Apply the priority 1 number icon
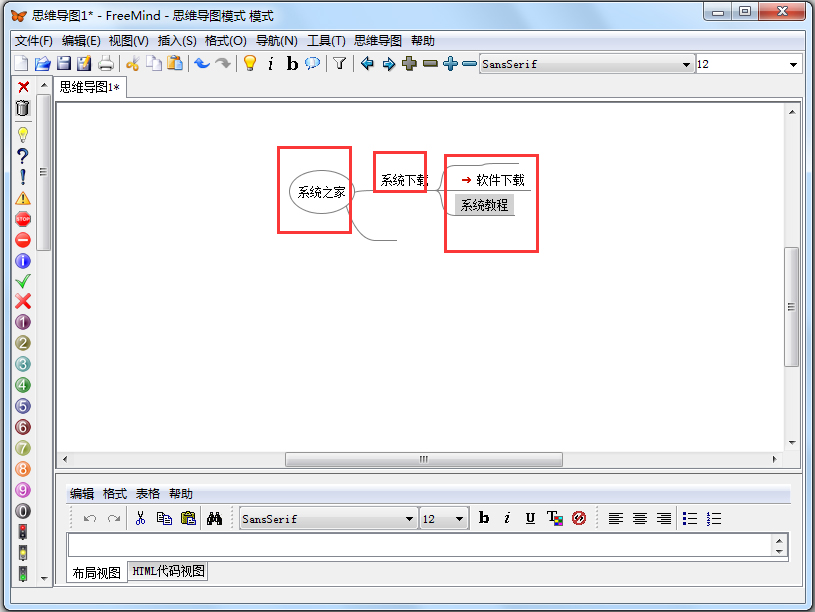This screenshot has width=815, height=612. tap(23, 323)
